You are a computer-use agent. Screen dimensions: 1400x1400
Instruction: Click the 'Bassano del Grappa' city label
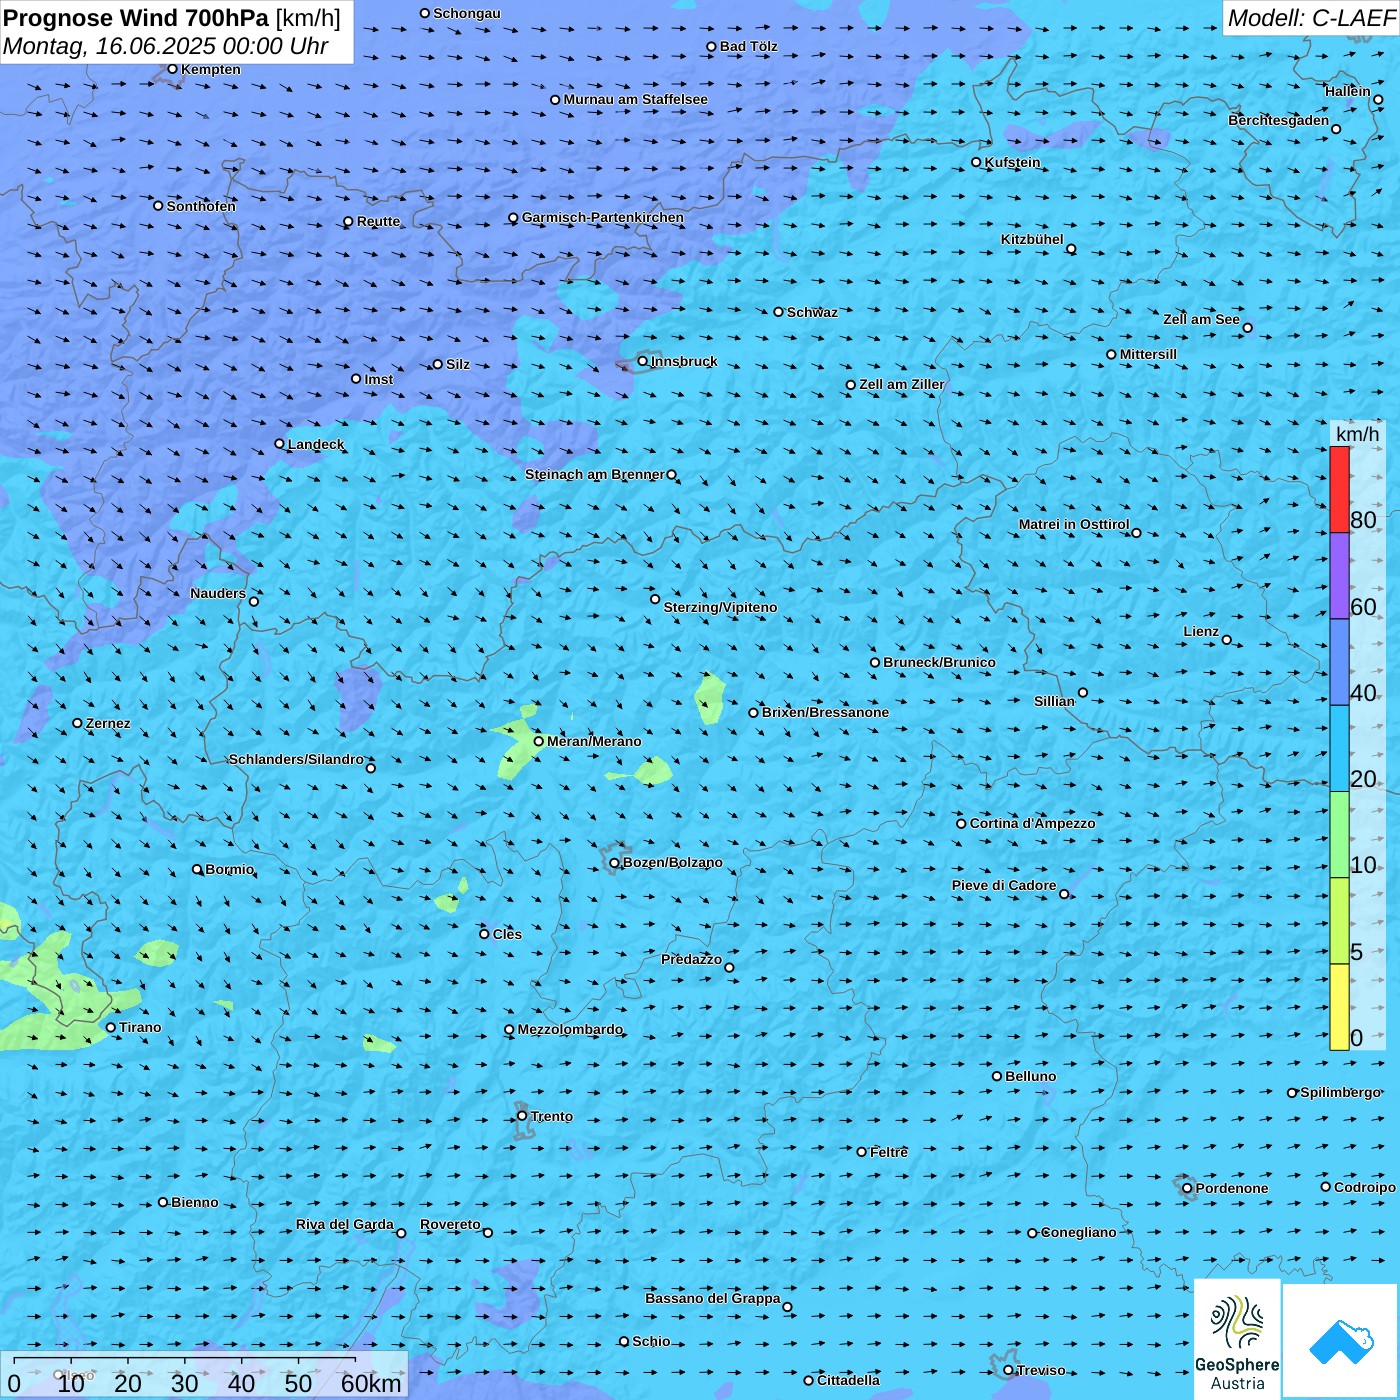click(713, 1298)
